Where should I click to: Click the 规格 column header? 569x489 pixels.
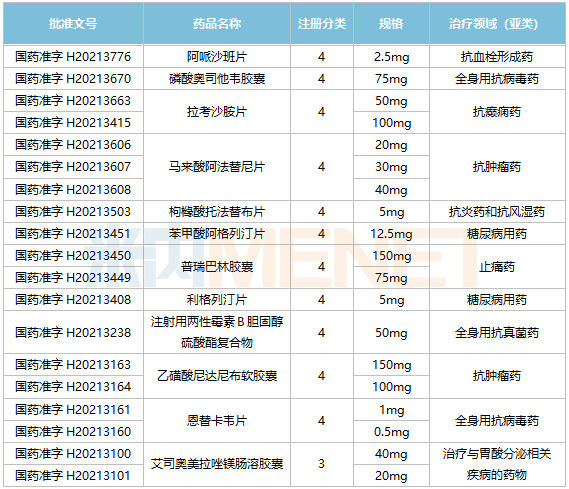391,24
